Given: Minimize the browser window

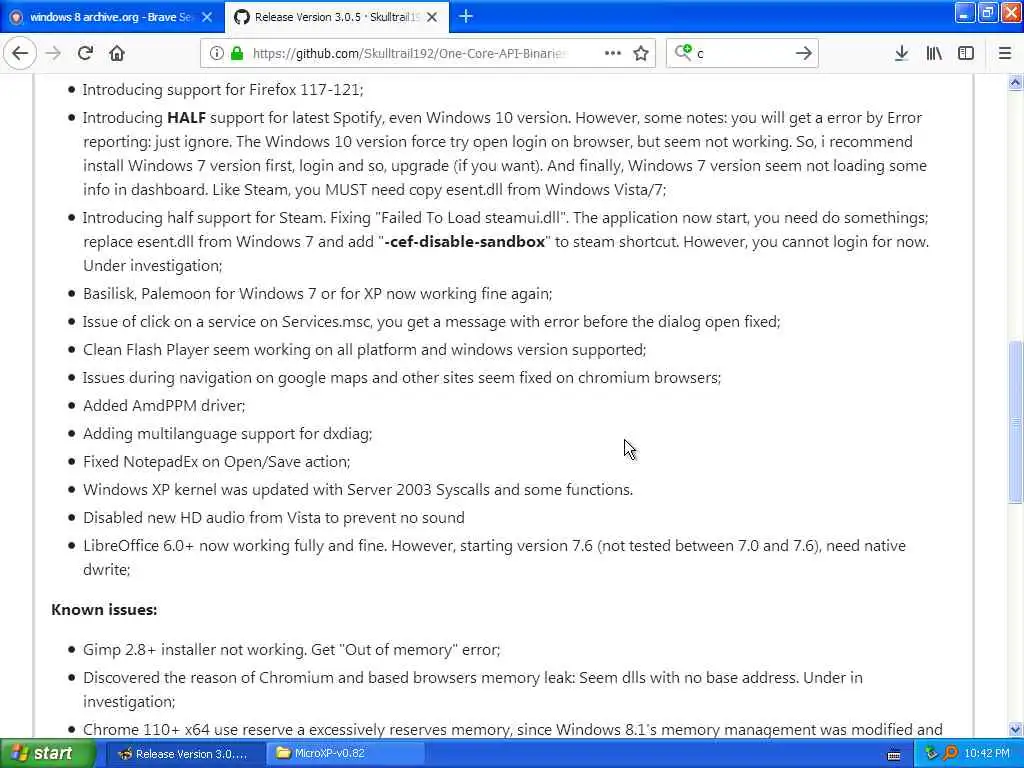Looking at the screenshot, I should coord(965,12).
